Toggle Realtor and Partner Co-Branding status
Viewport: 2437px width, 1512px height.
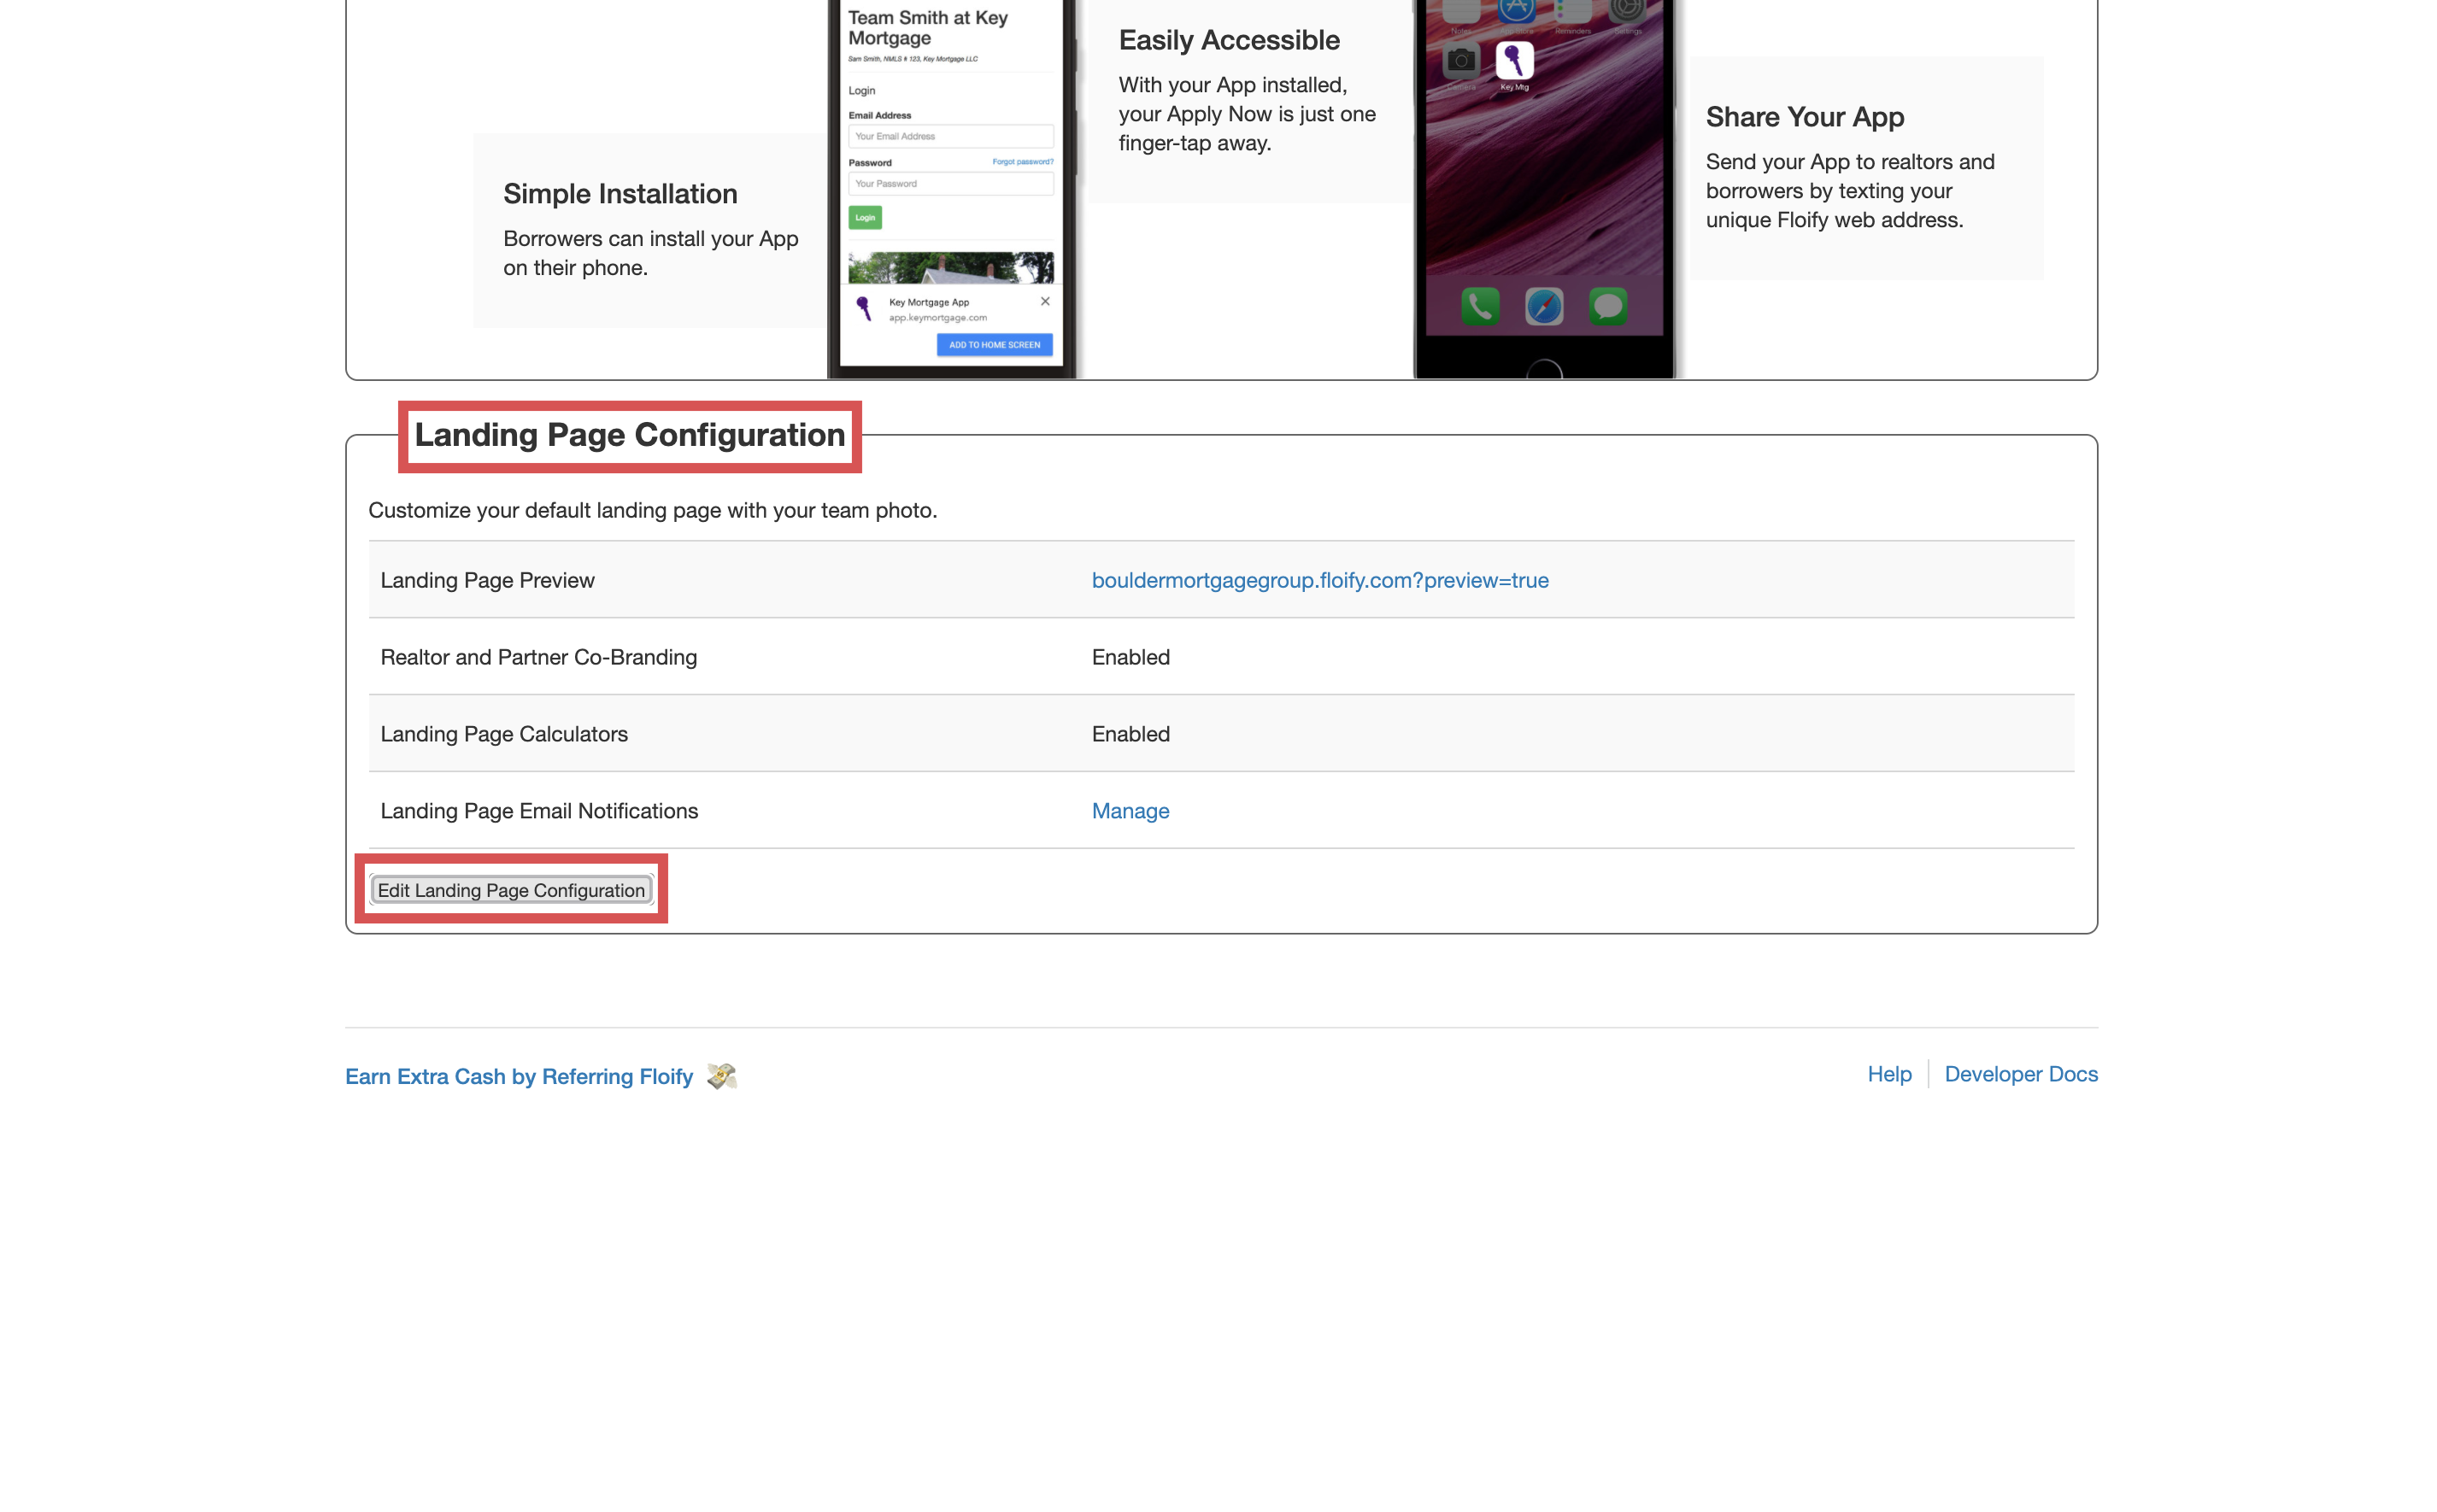pos(1130,657)
